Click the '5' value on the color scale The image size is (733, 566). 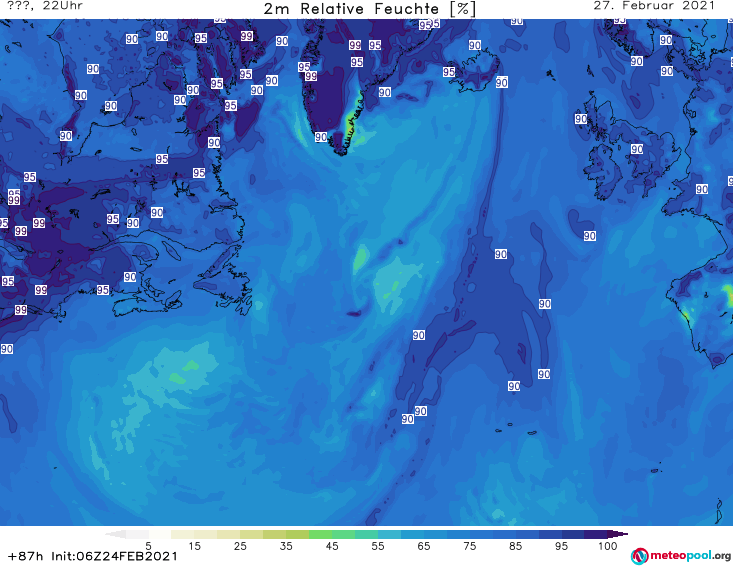click(x=148, y=546)
